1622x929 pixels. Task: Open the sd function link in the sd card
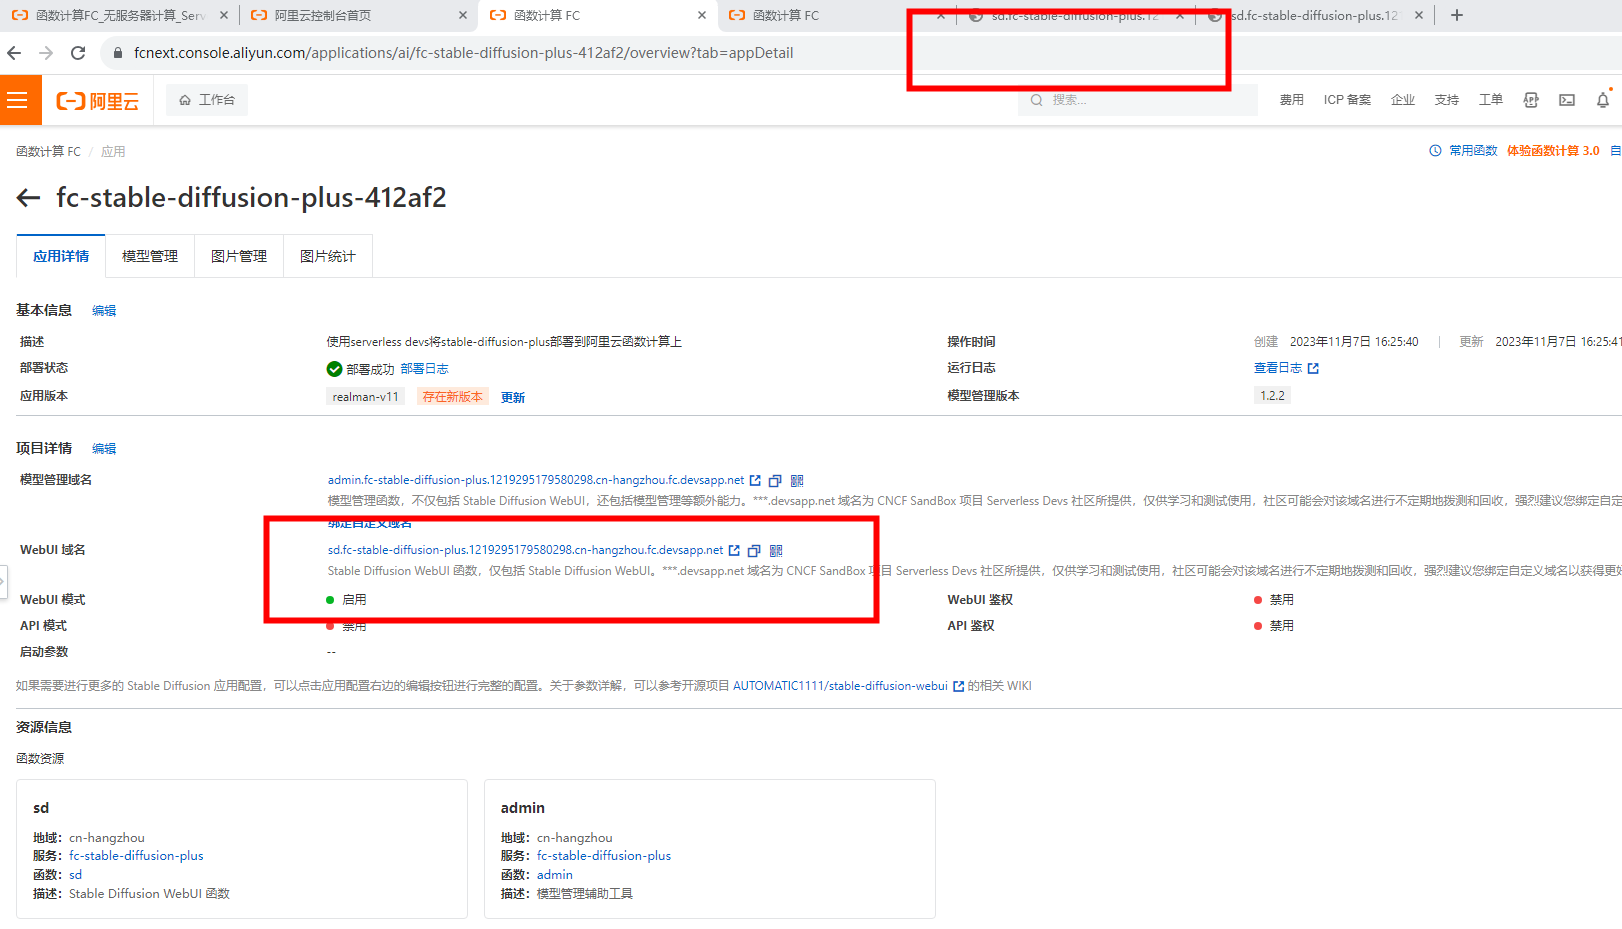pyautogui.click(x=75, y=875)
